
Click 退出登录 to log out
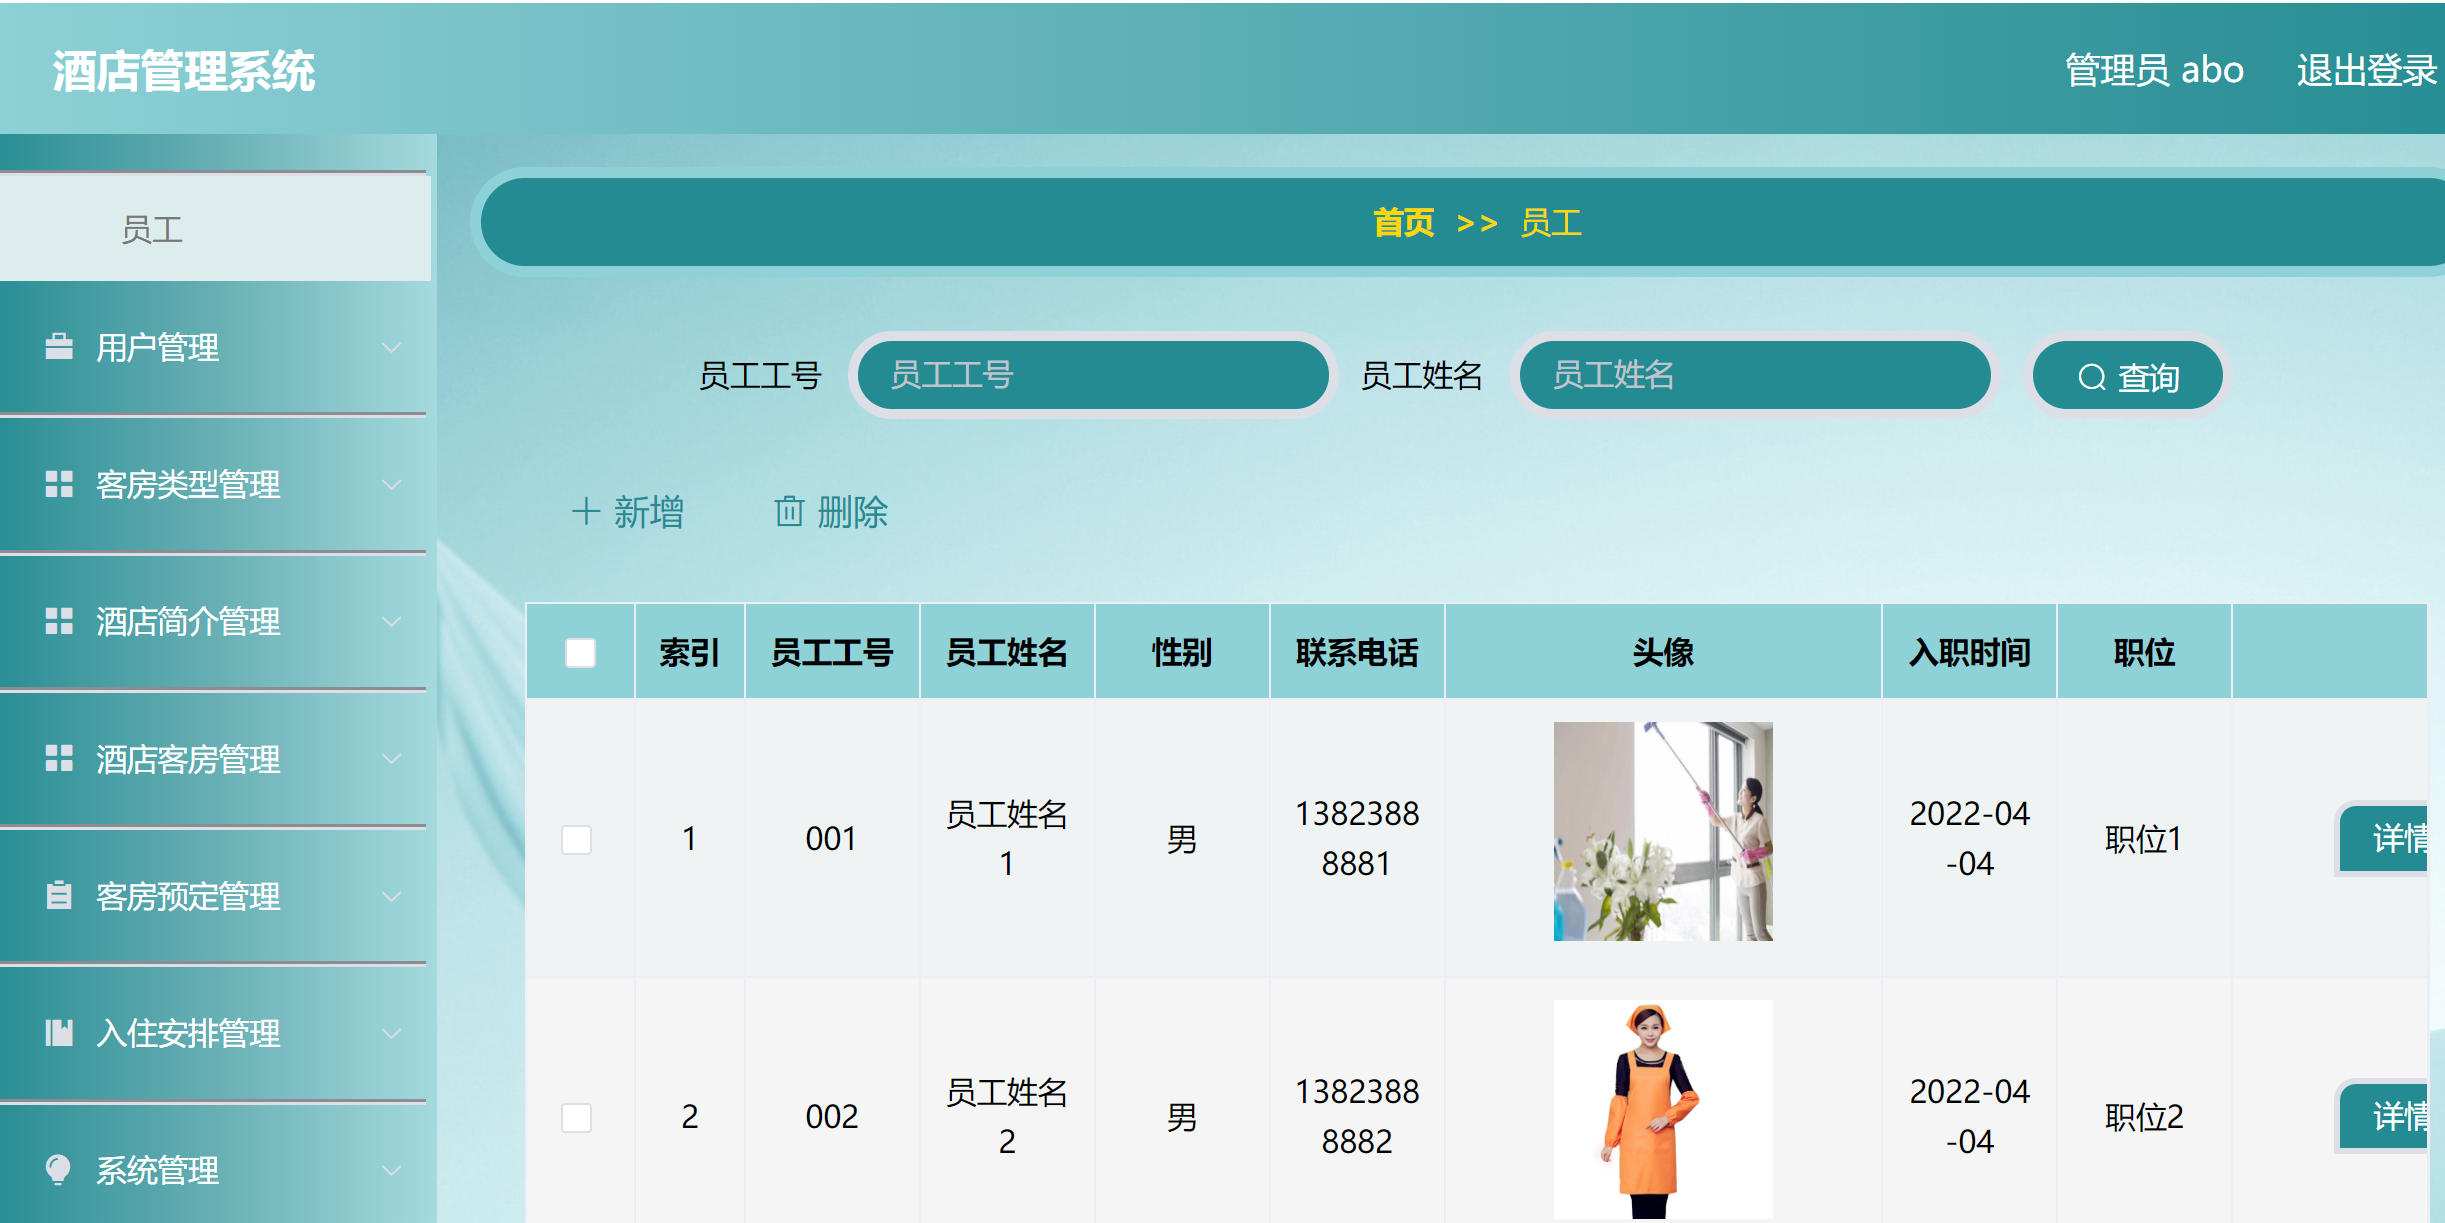(x=2365, y=71)
